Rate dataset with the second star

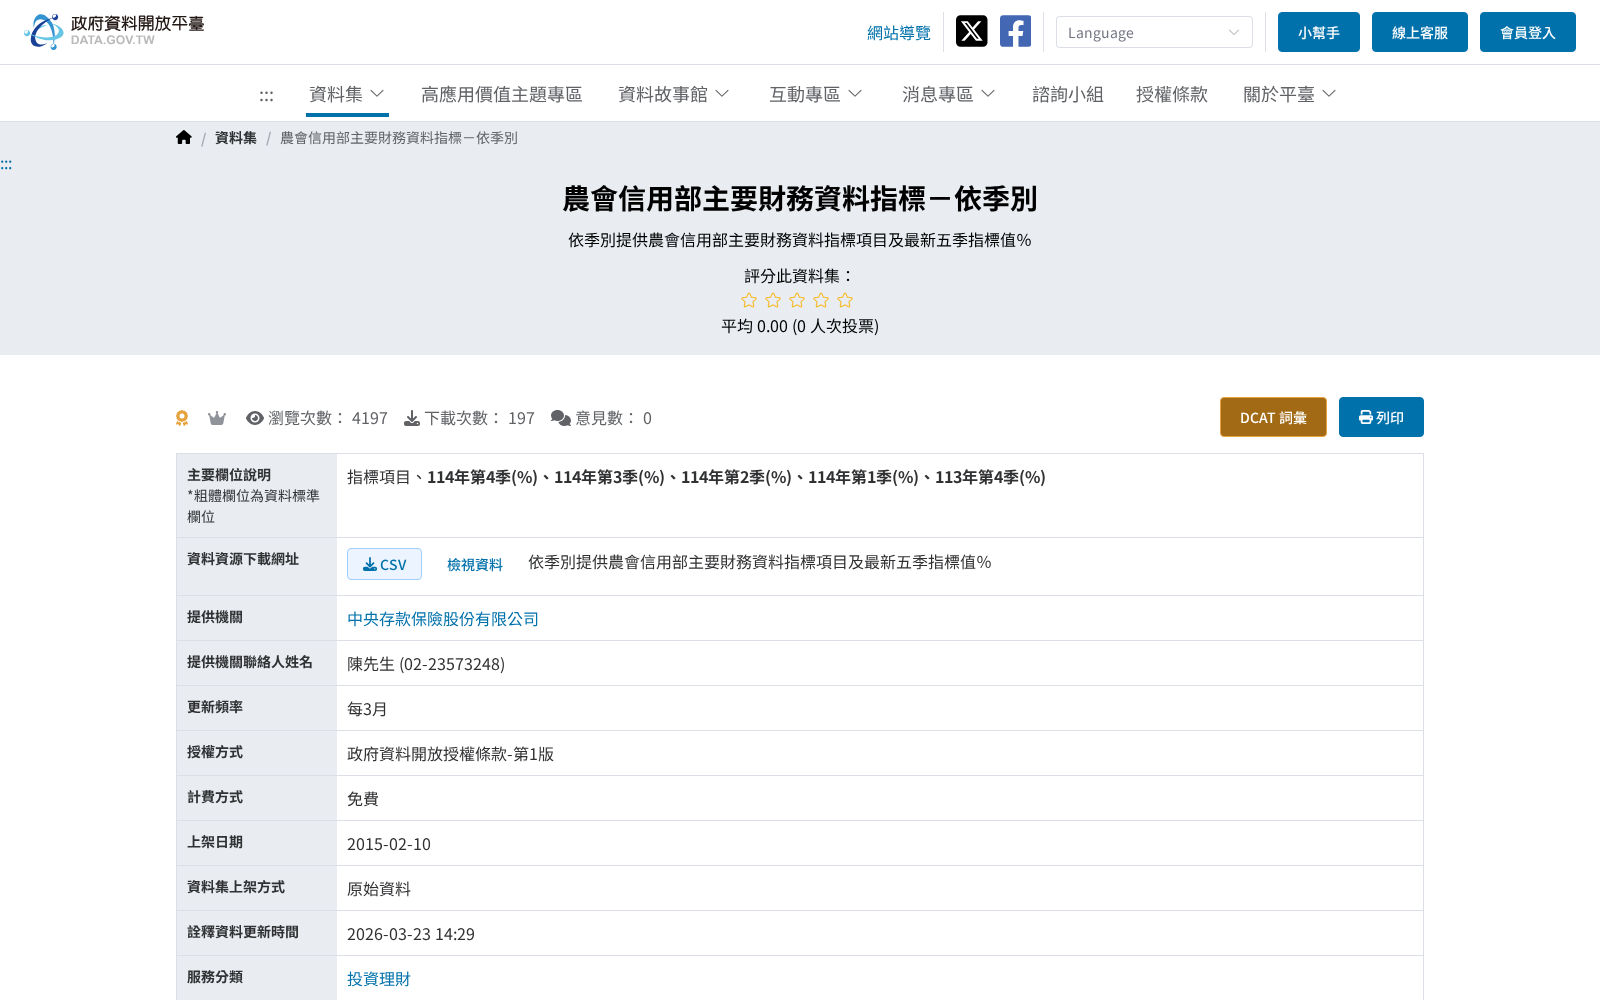(x=773, y=301)
